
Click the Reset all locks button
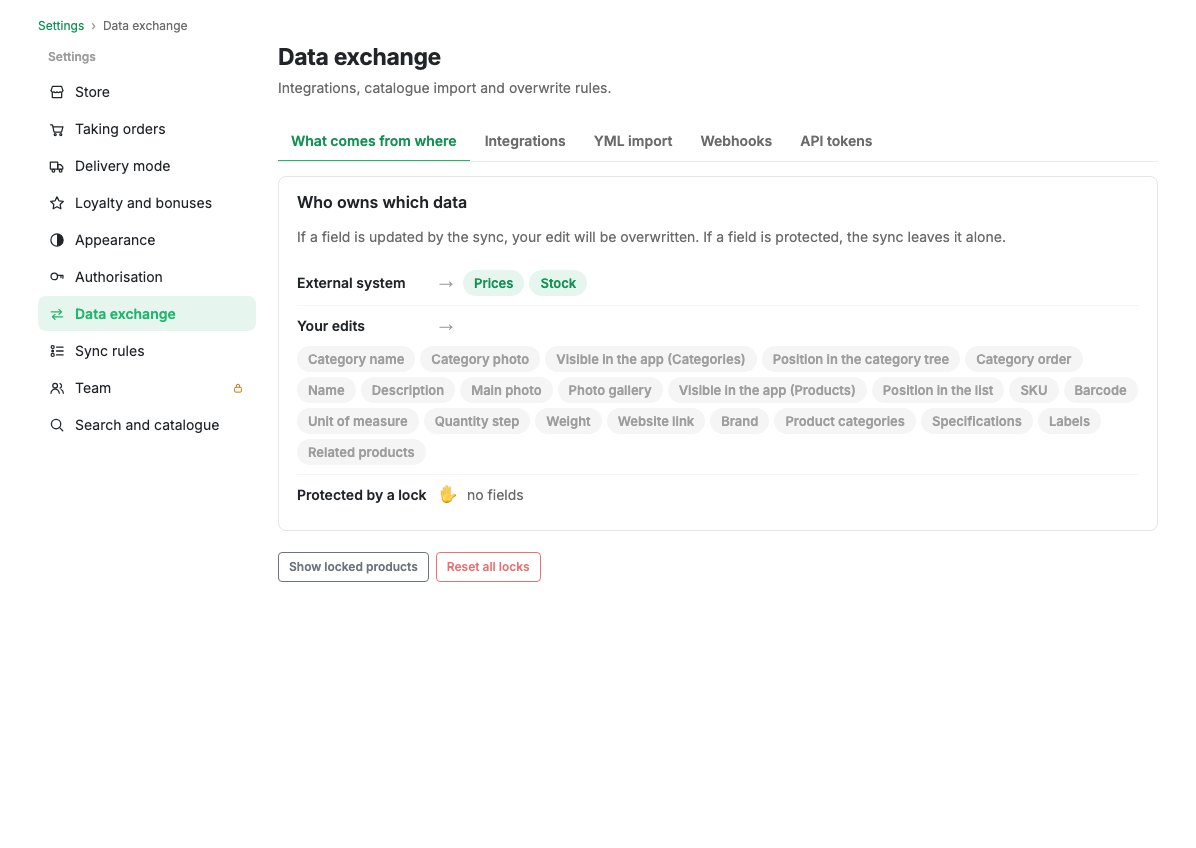click(488, 567)
